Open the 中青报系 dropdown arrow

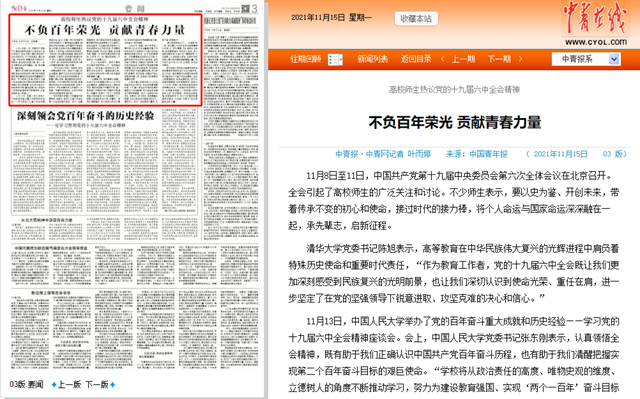point(614,60)
